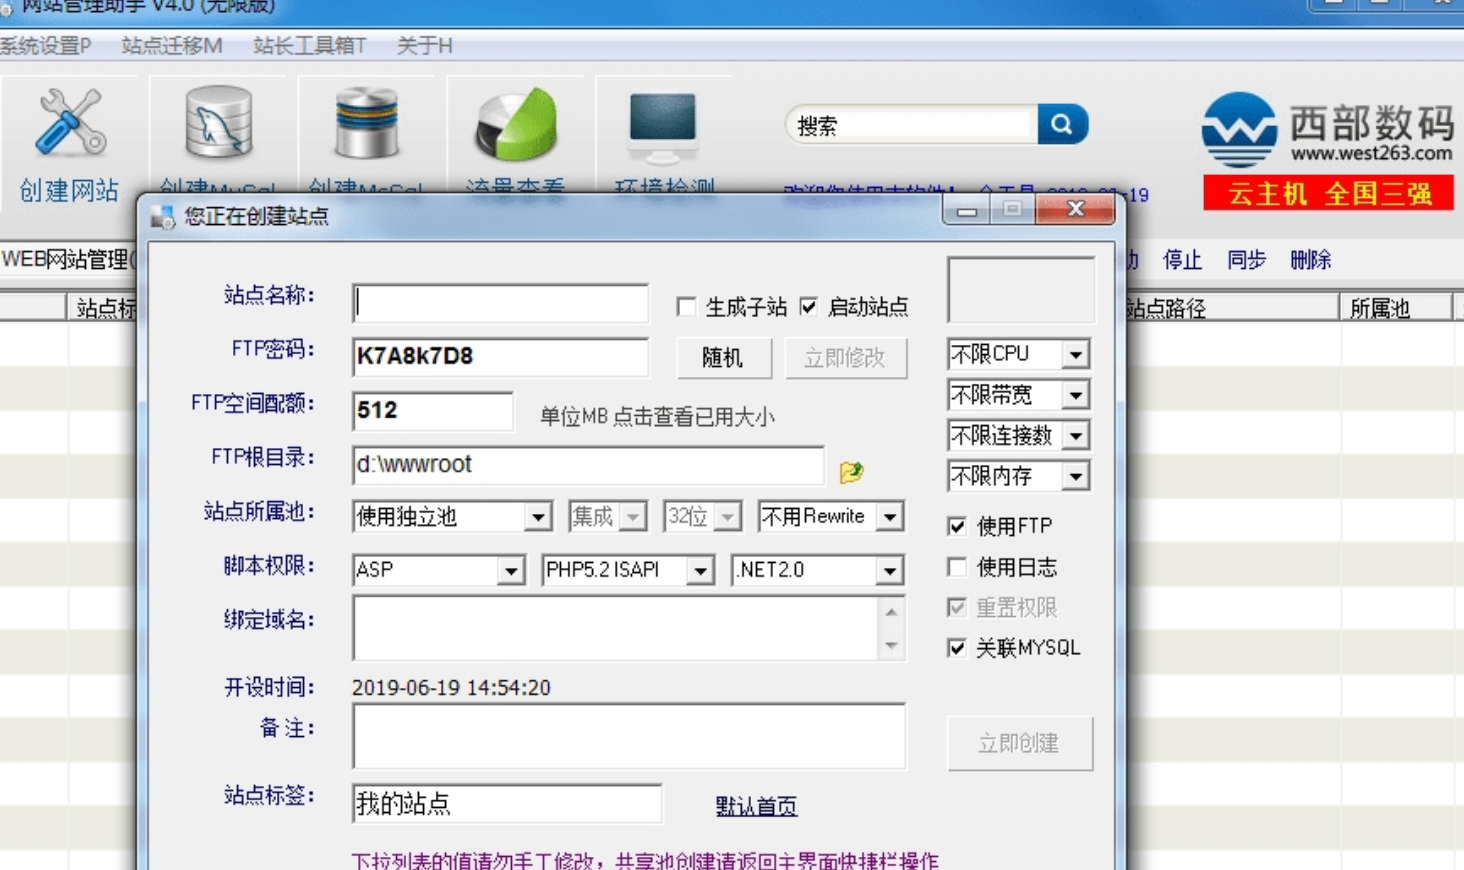Enable the 使用日志 checkbox

pos(957,567)
